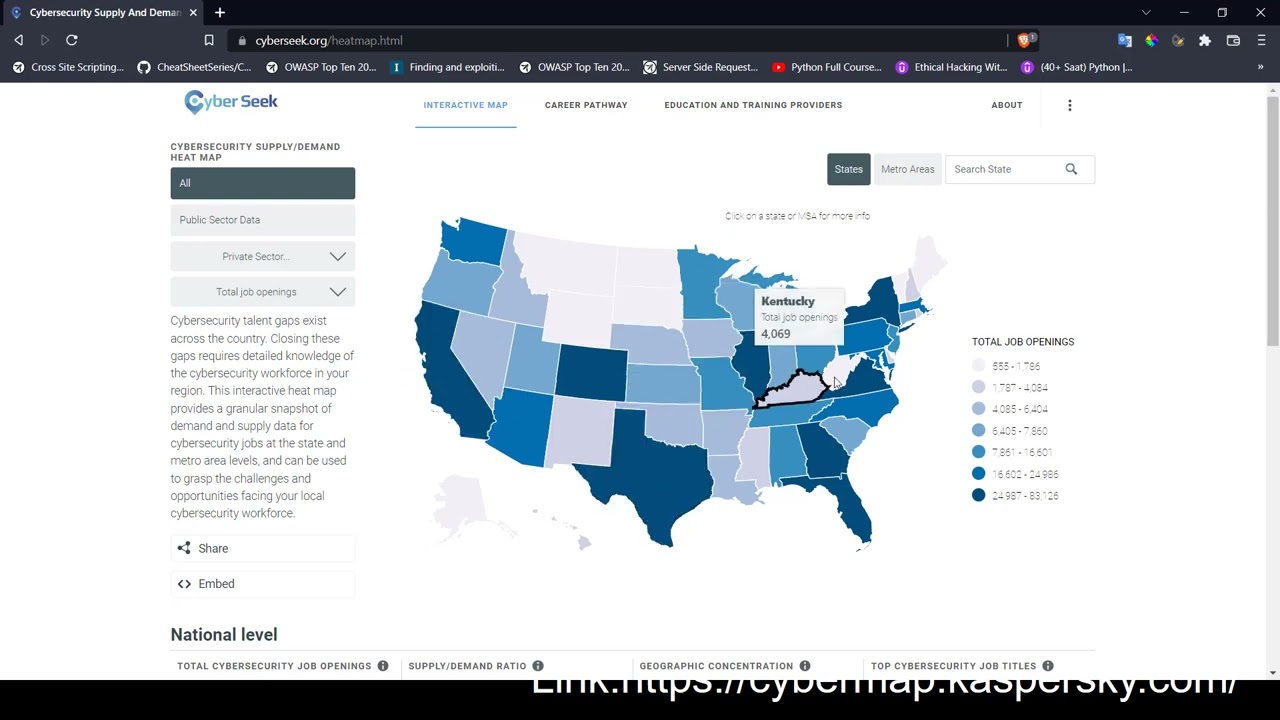Screen dimensions: 1280x720
Task: Click the page vertical scrollbar
Action: point(1272,220)
